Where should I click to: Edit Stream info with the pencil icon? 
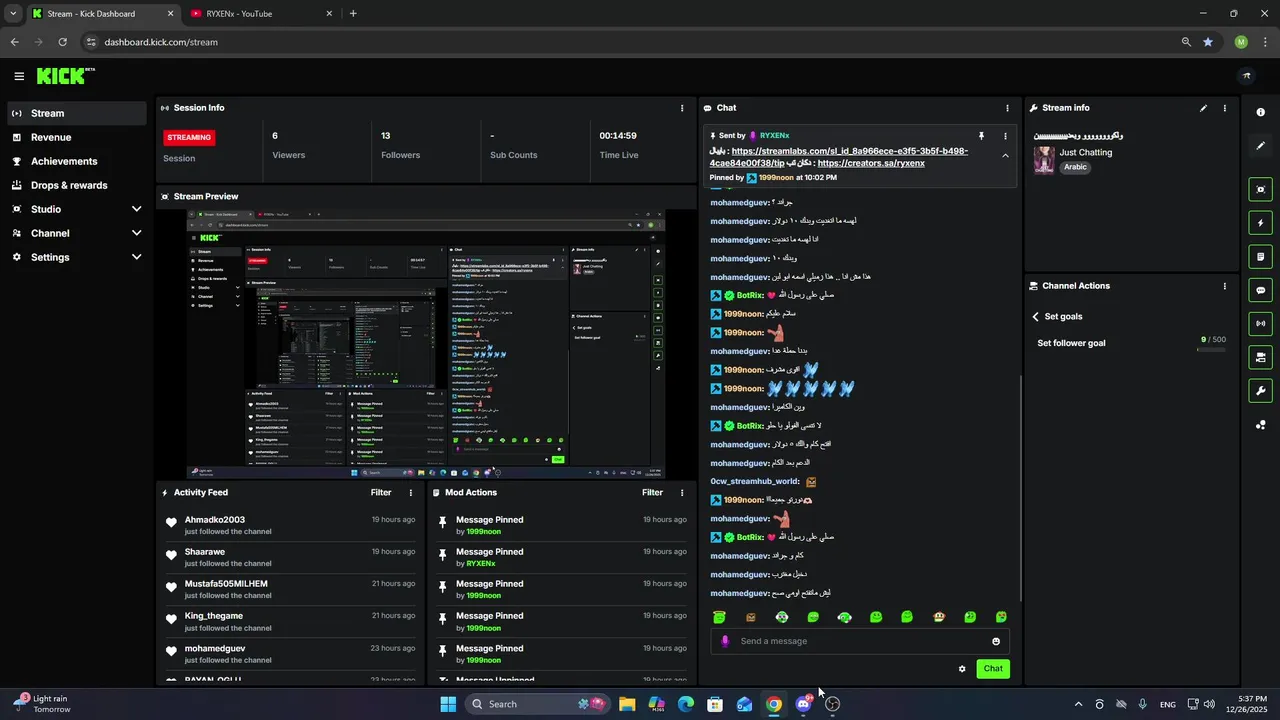pos(1203,108)
